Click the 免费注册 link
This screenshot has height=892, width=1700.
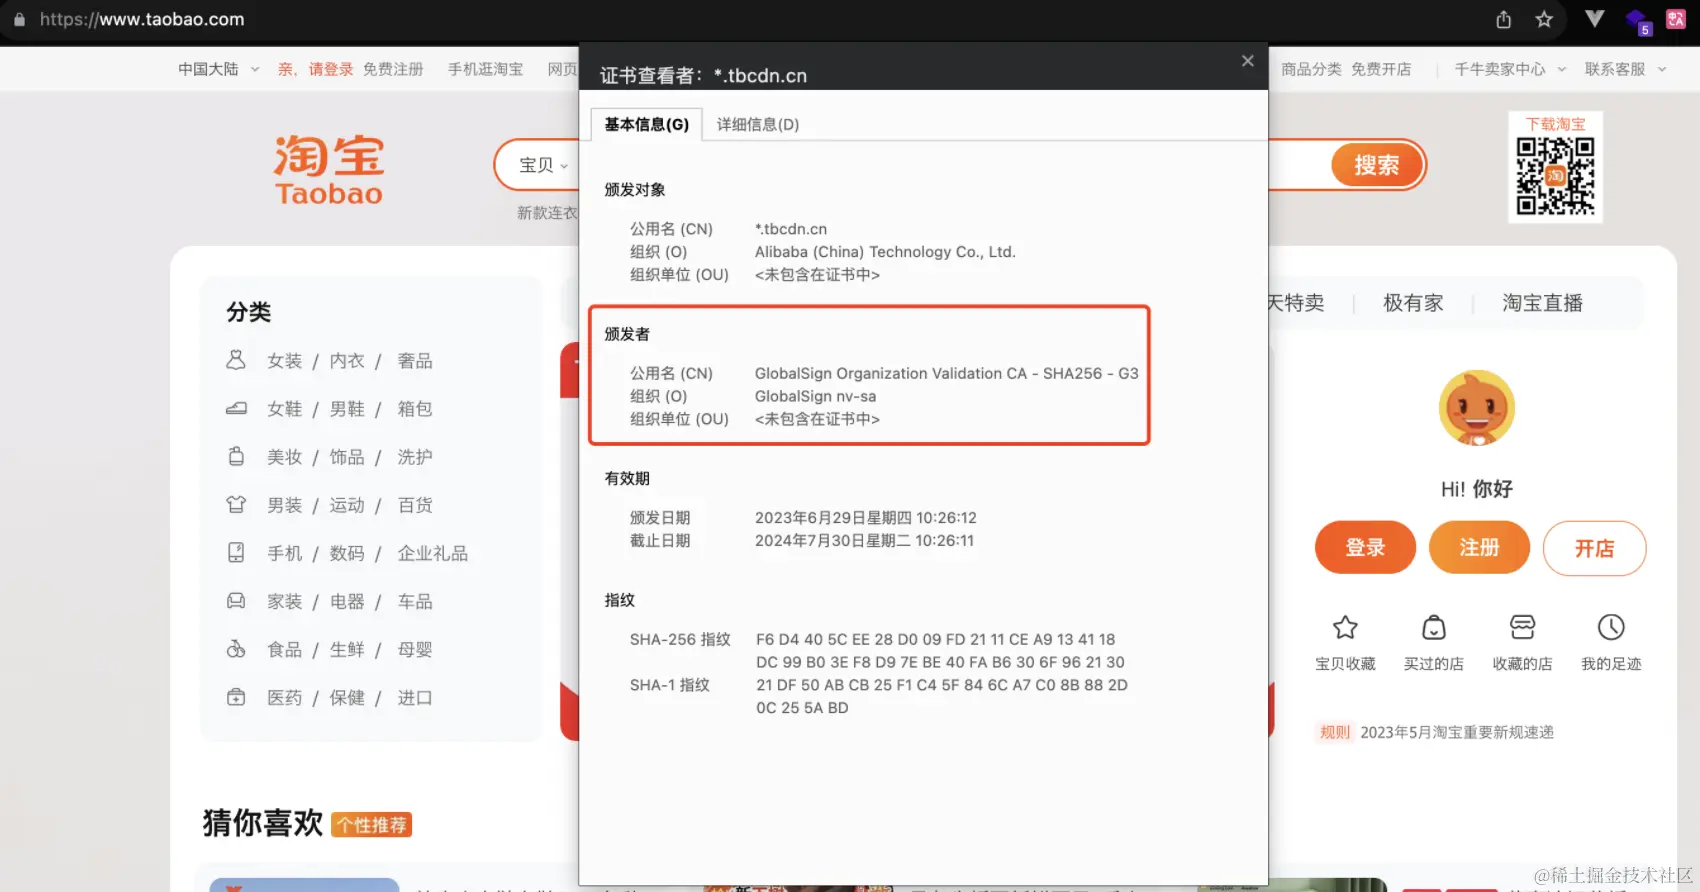coord(393,69)
